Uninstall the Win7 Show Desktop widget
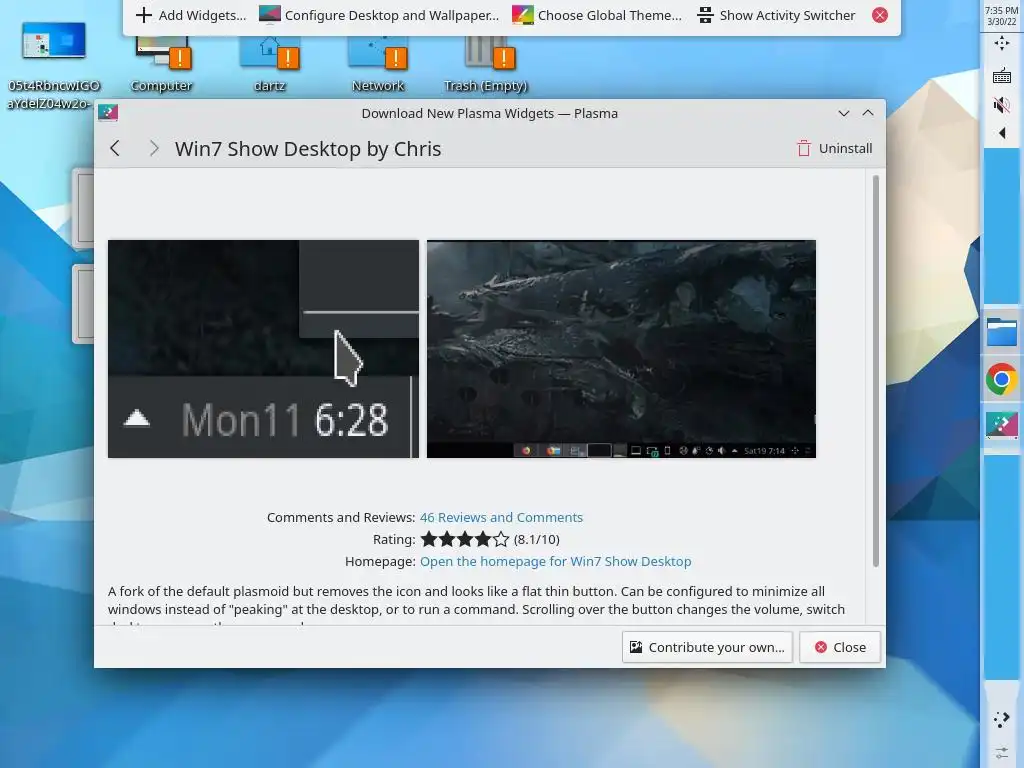 835,148
